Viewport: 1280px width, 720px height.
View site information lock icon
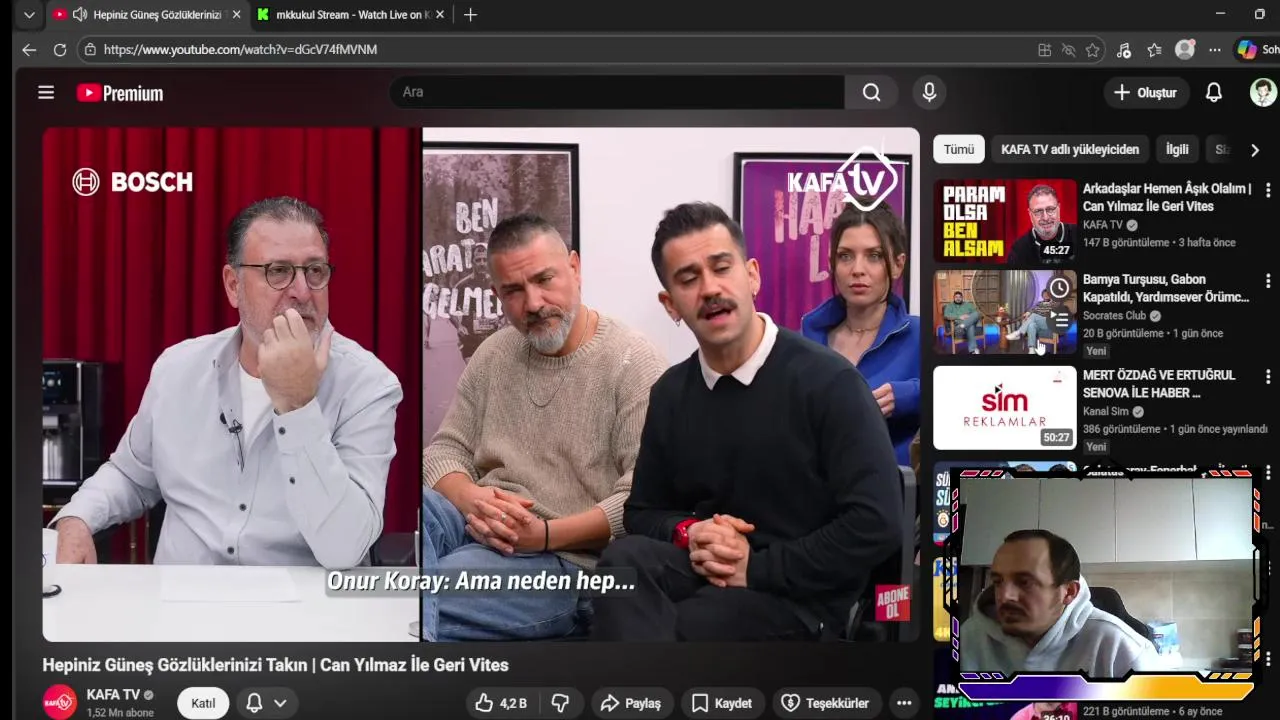90,49
